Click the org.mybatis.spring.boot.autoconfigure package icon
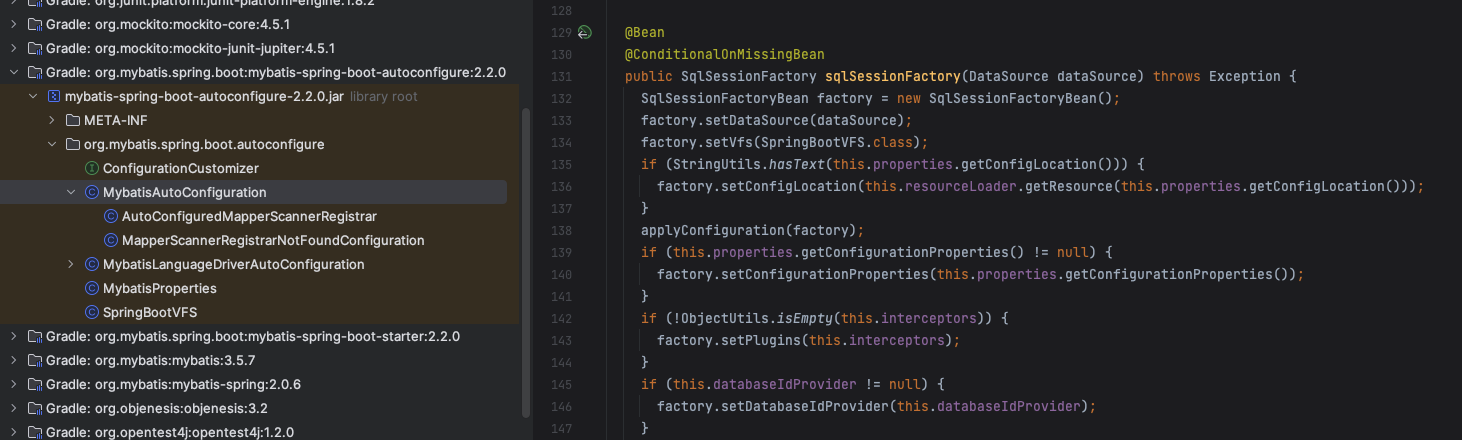Viewport: 1462px width, 440px height. tap(73, 144)
